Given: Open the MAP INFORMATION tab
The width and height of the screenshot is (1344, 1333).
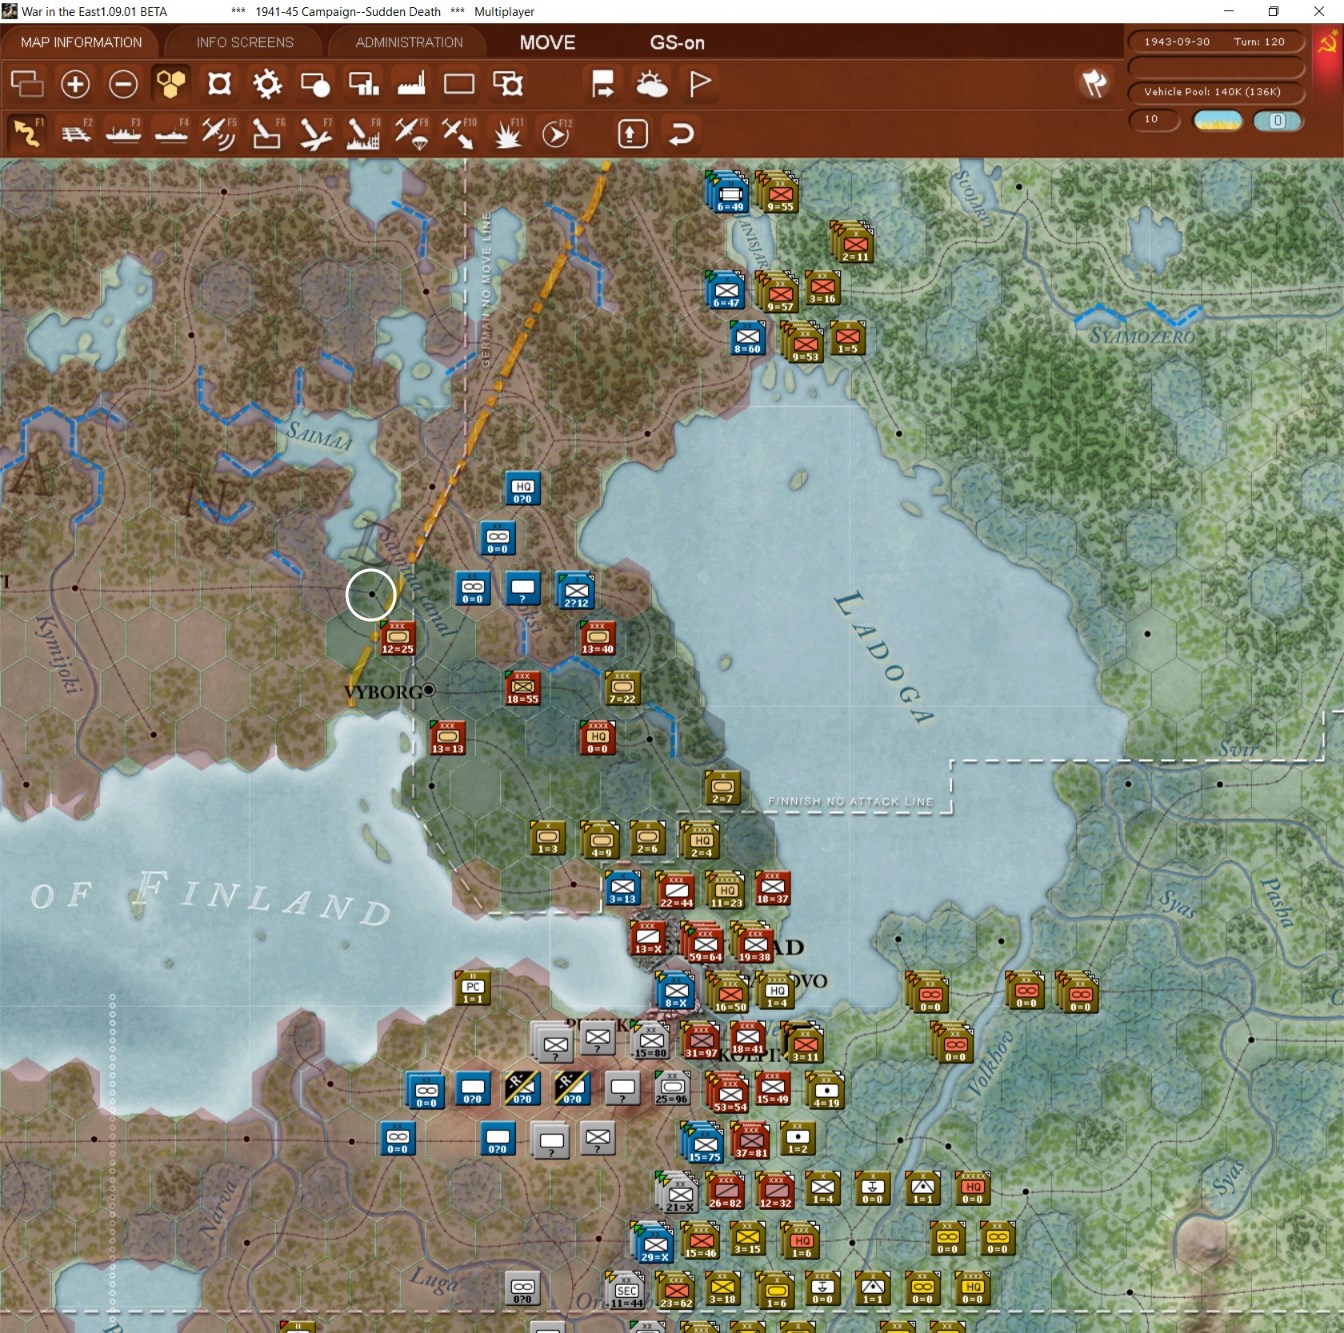Looking at the screenshot, I should 82,42.
